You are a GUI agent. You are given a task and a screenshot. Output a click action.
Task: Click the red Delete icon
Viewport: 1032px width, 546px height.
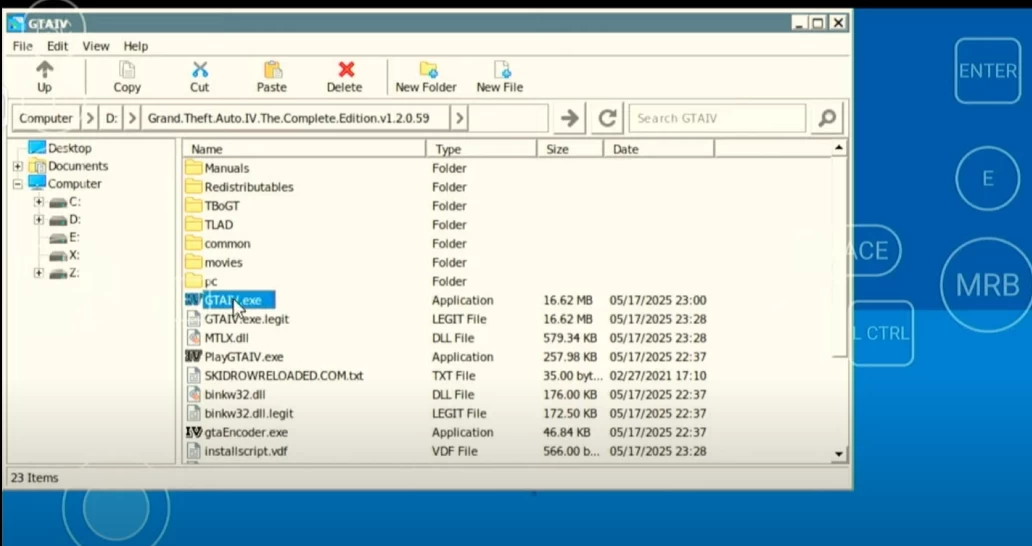click(345, 69)
